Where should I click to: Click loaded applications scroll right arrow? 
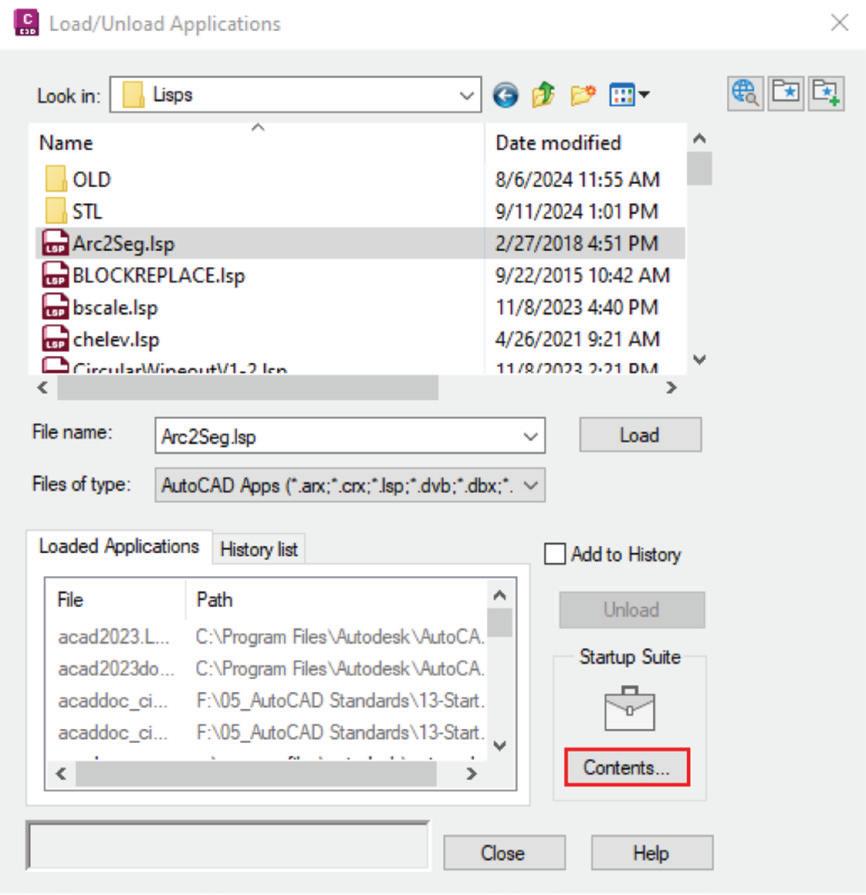point(471,773)
